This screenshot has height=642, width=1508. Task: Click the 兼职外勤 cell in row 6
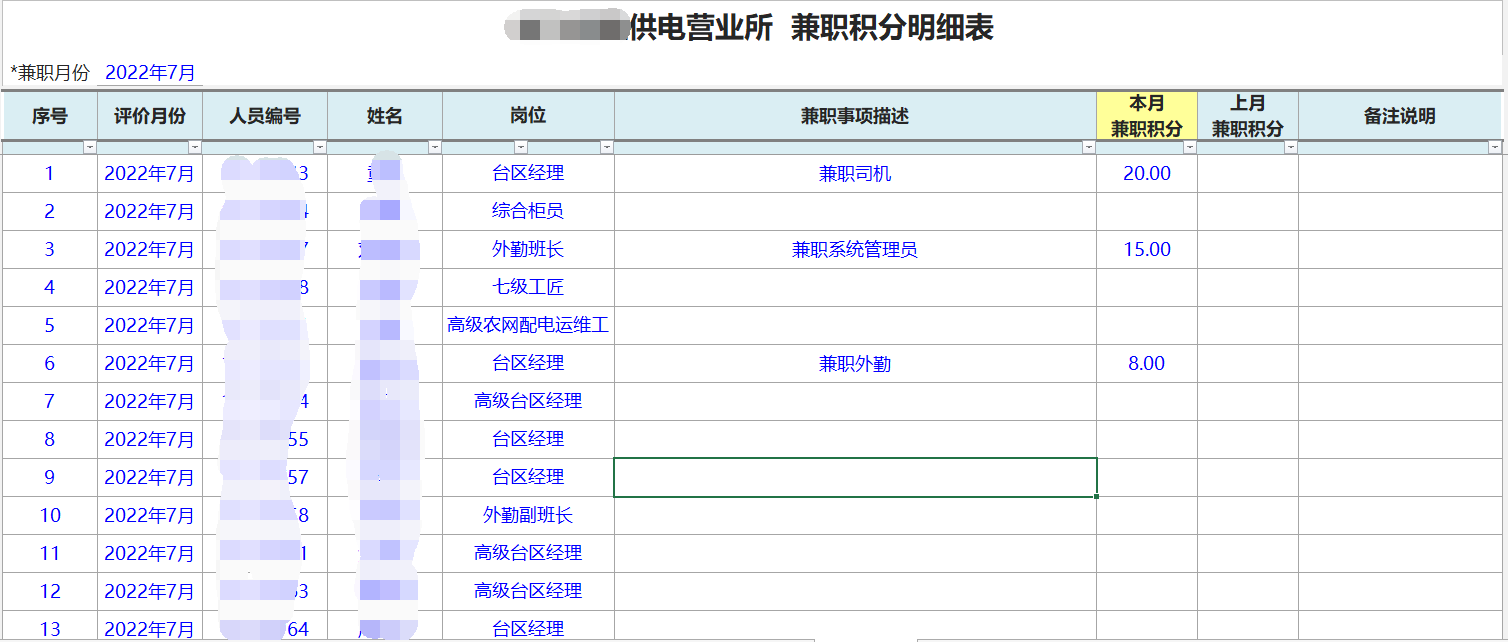click(x=855, y=364)
